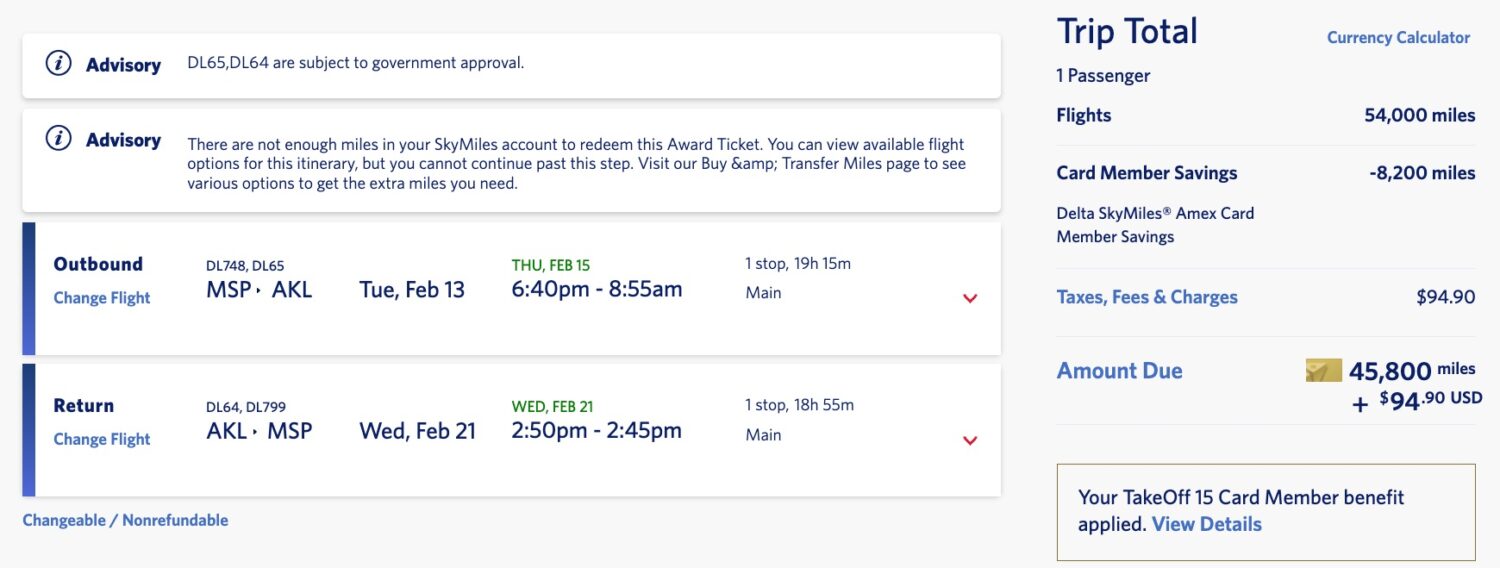Screen dimensions: 1500x568
Task: Expand the Return flight details chevron
Action: [x=969, y=440]
